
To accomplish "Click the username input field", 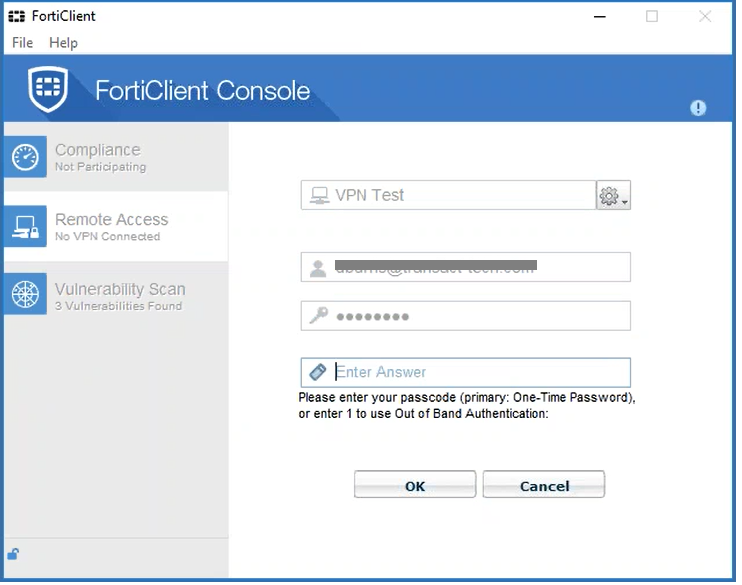I will [466, 267].
